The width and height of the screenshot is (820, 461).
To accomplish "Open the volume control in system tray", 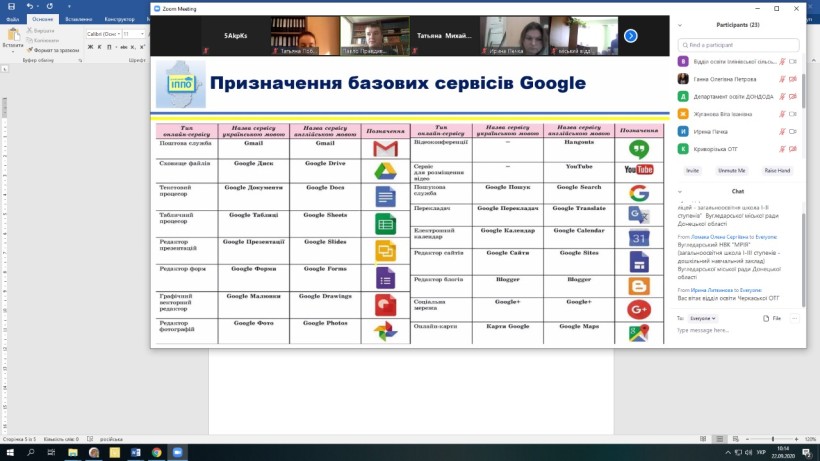I will point(748,453).
